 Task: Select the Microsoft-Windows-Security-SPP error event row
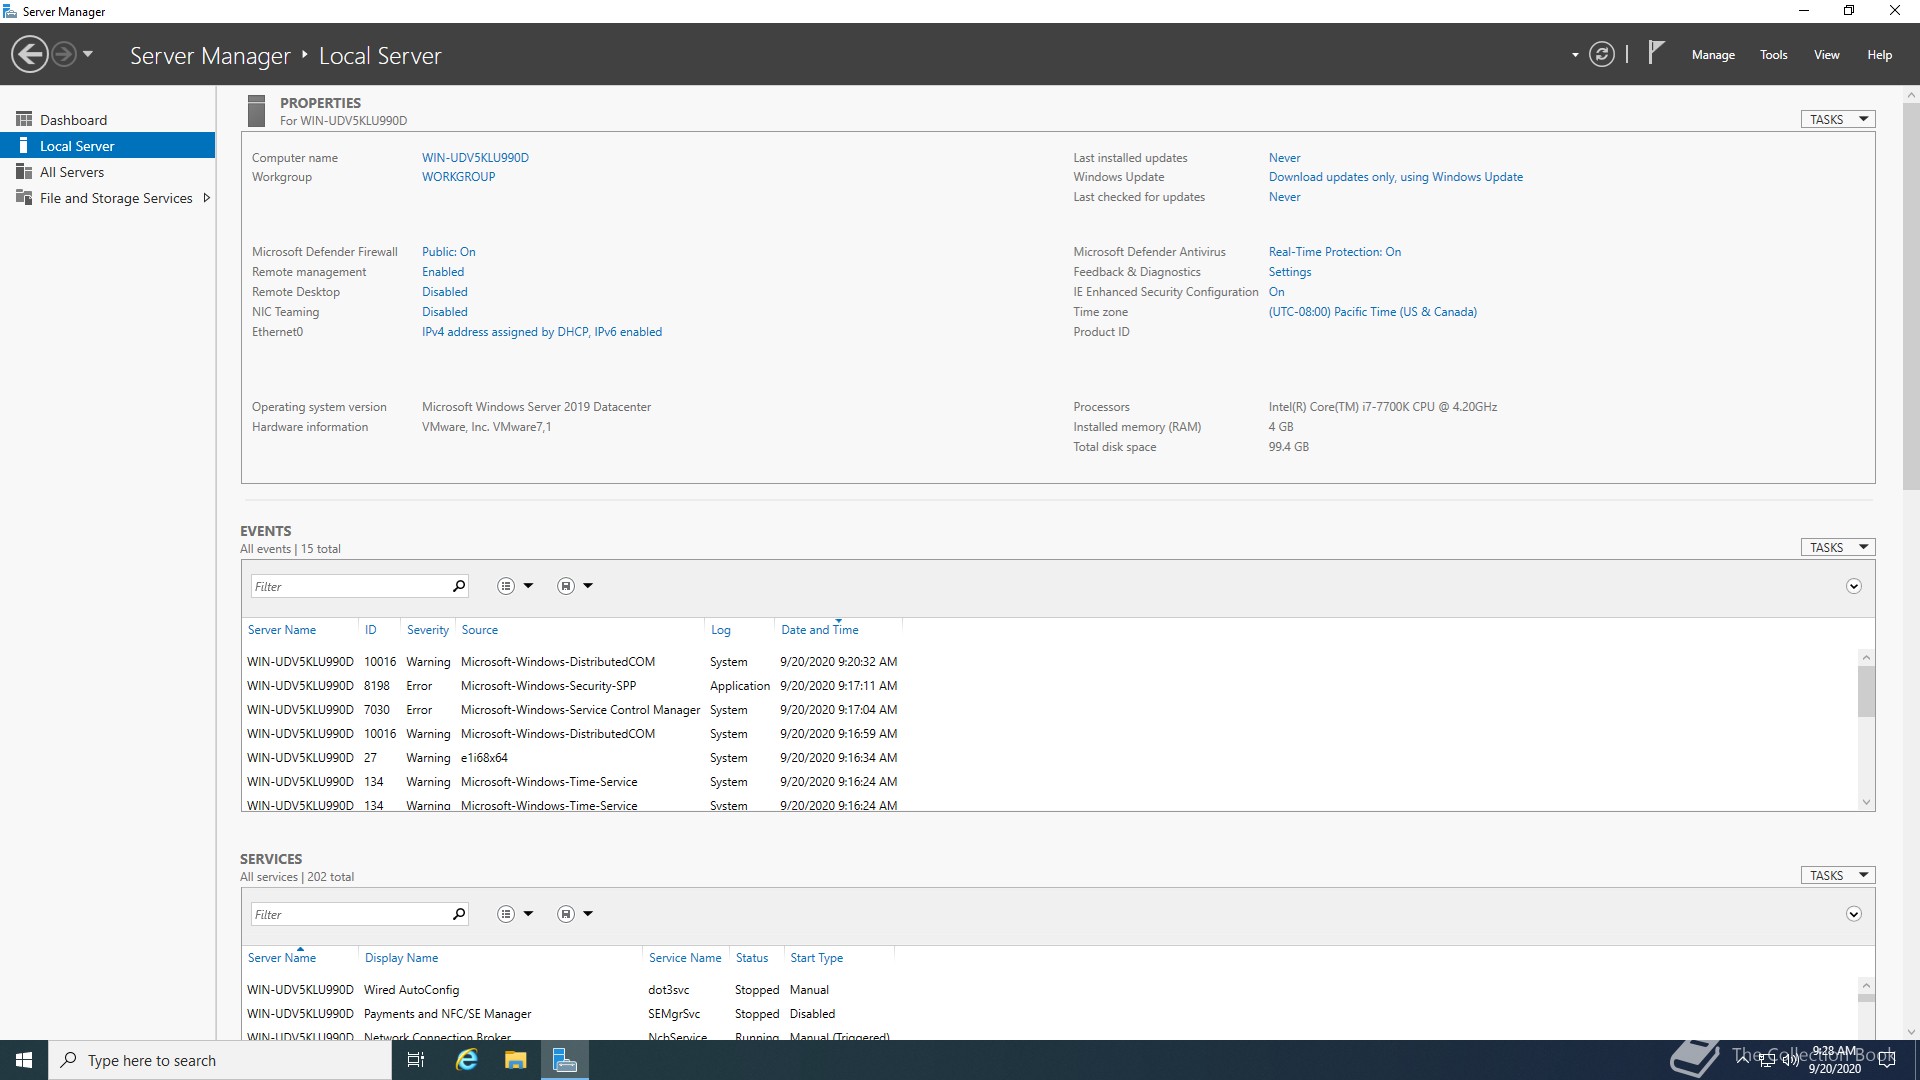(x=572, y=686)
